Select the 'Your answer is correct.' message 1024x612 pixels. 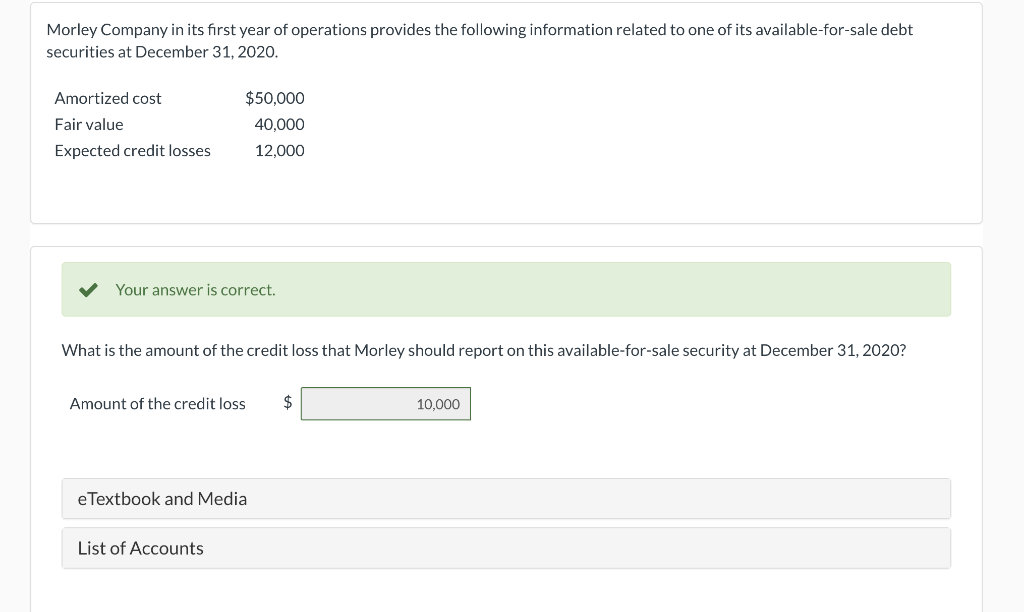(x=195, y=290)
